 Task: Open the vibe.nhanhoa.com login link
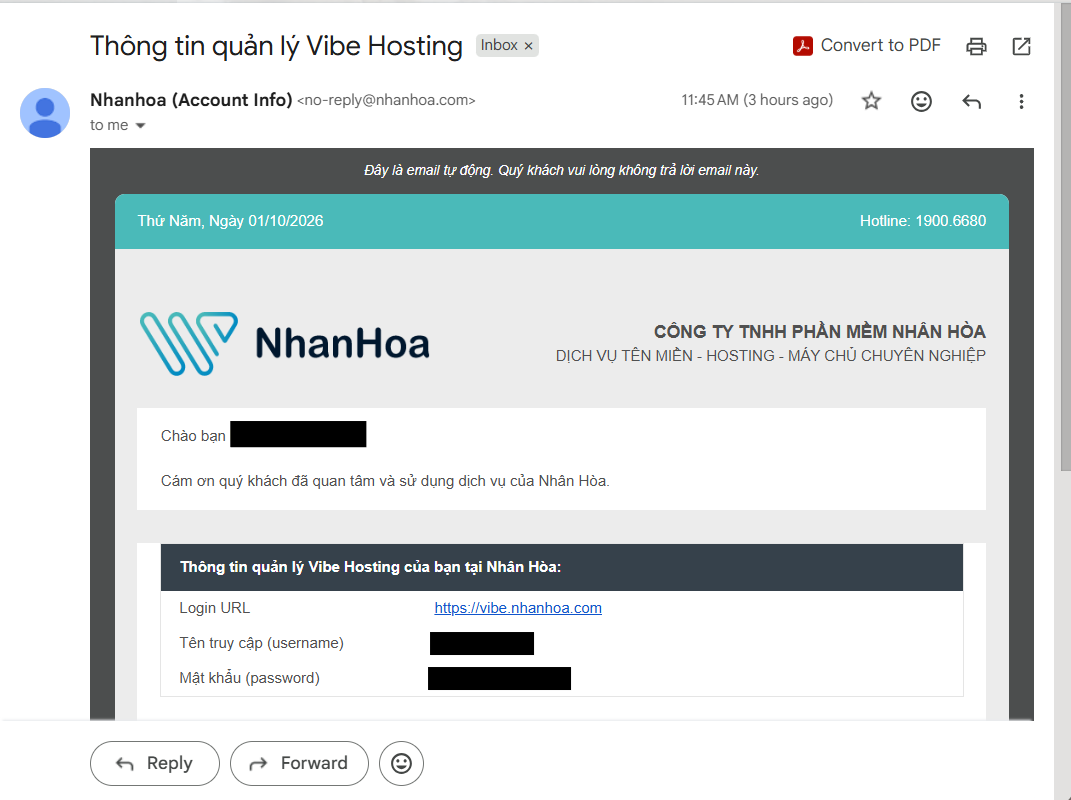[518, 608]
